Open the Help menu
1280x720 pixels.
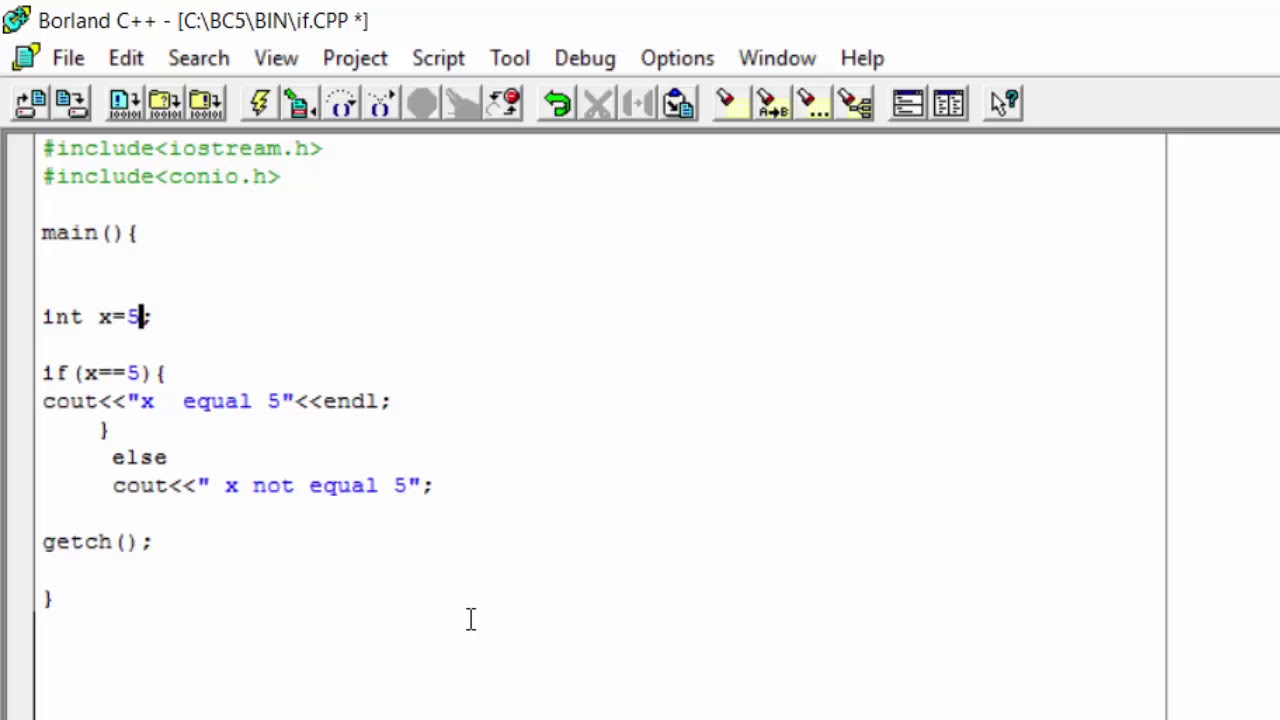(x=862, y=58)
